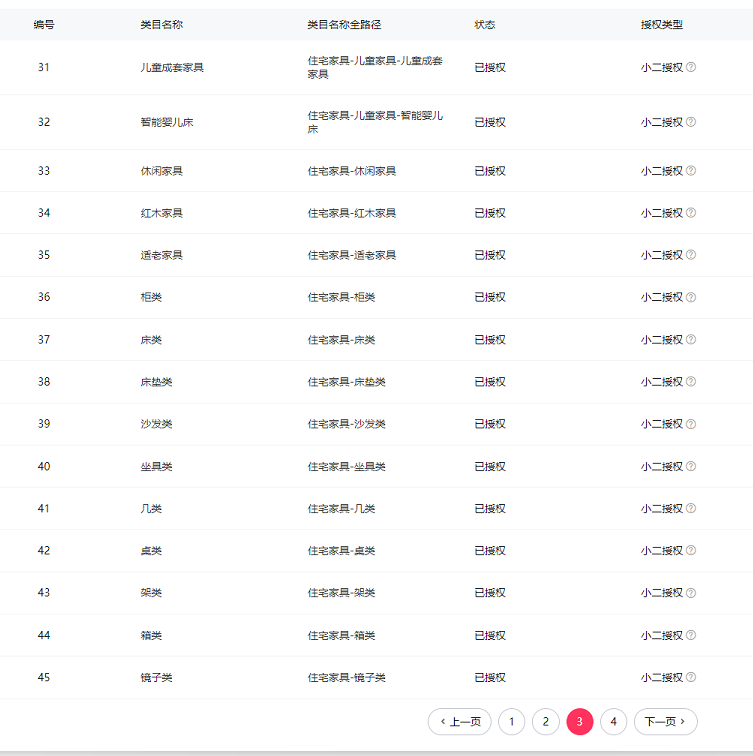Open authorization help icon for 柜类
Screen dimensions: 753x756
(691, 297)
